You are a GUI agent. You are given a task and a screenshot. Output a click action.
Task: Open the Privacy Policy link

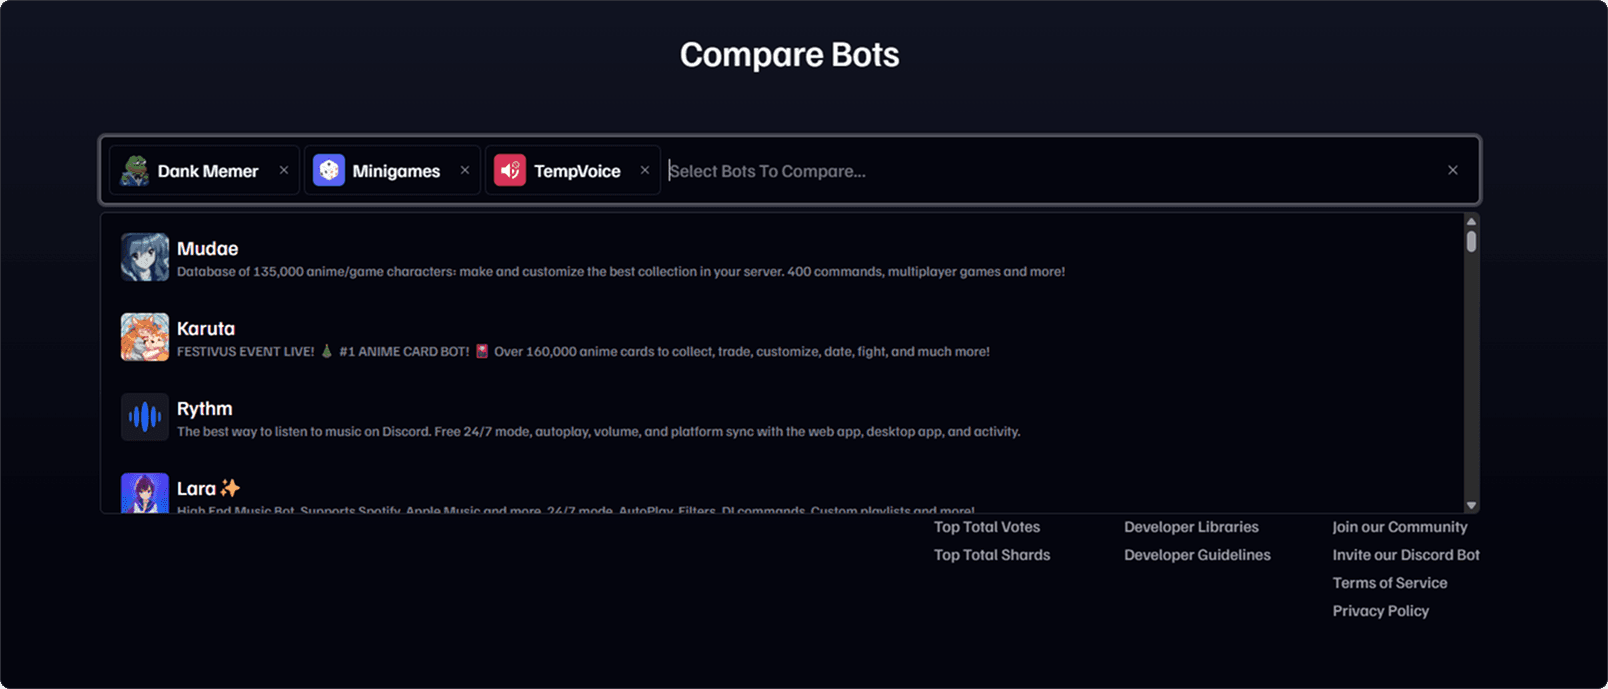point(1381,611)
